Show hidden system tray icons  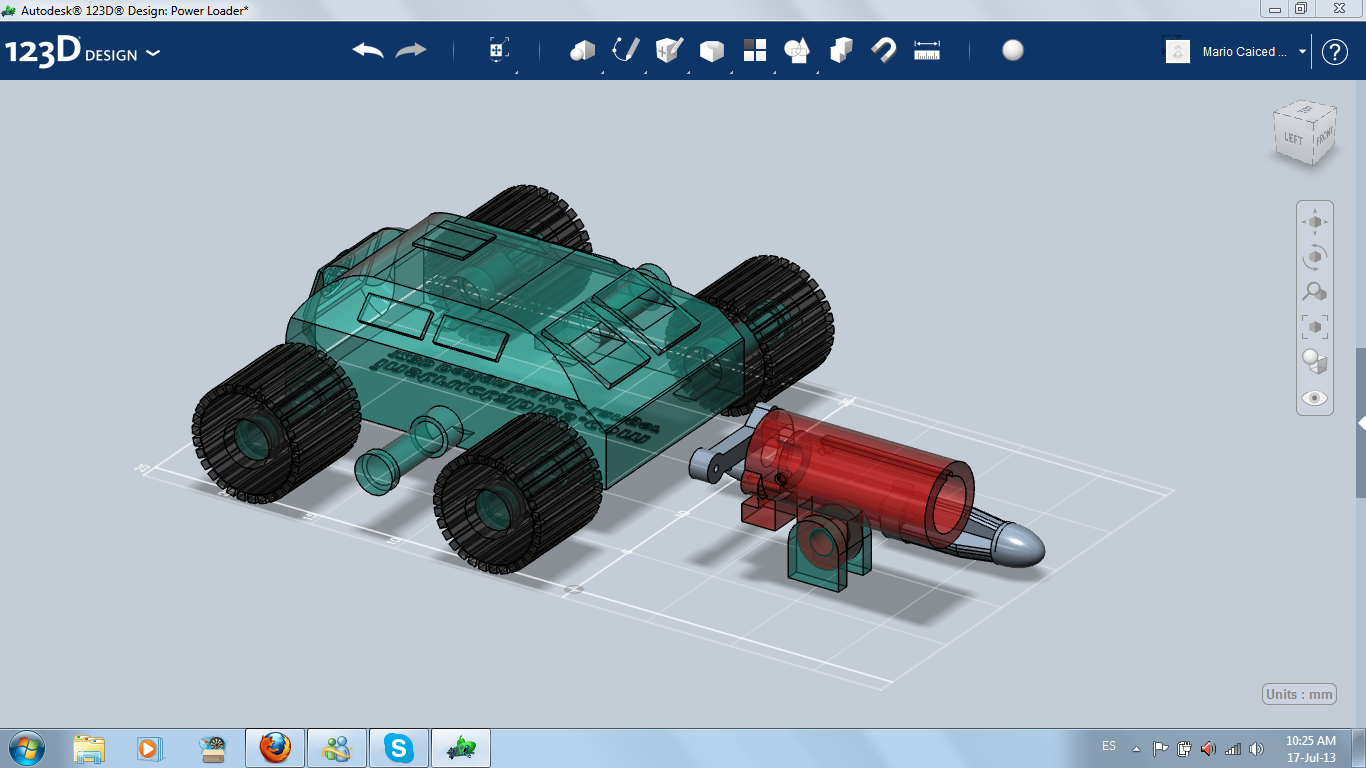tap(1136, 748)
